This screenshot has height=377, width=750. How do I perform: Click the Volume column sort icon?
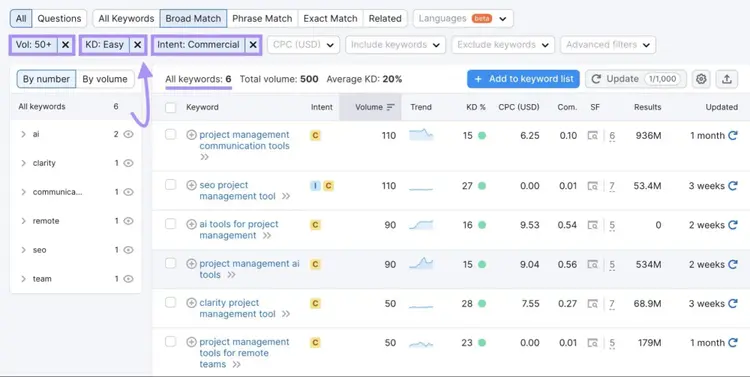pos(390,107)
